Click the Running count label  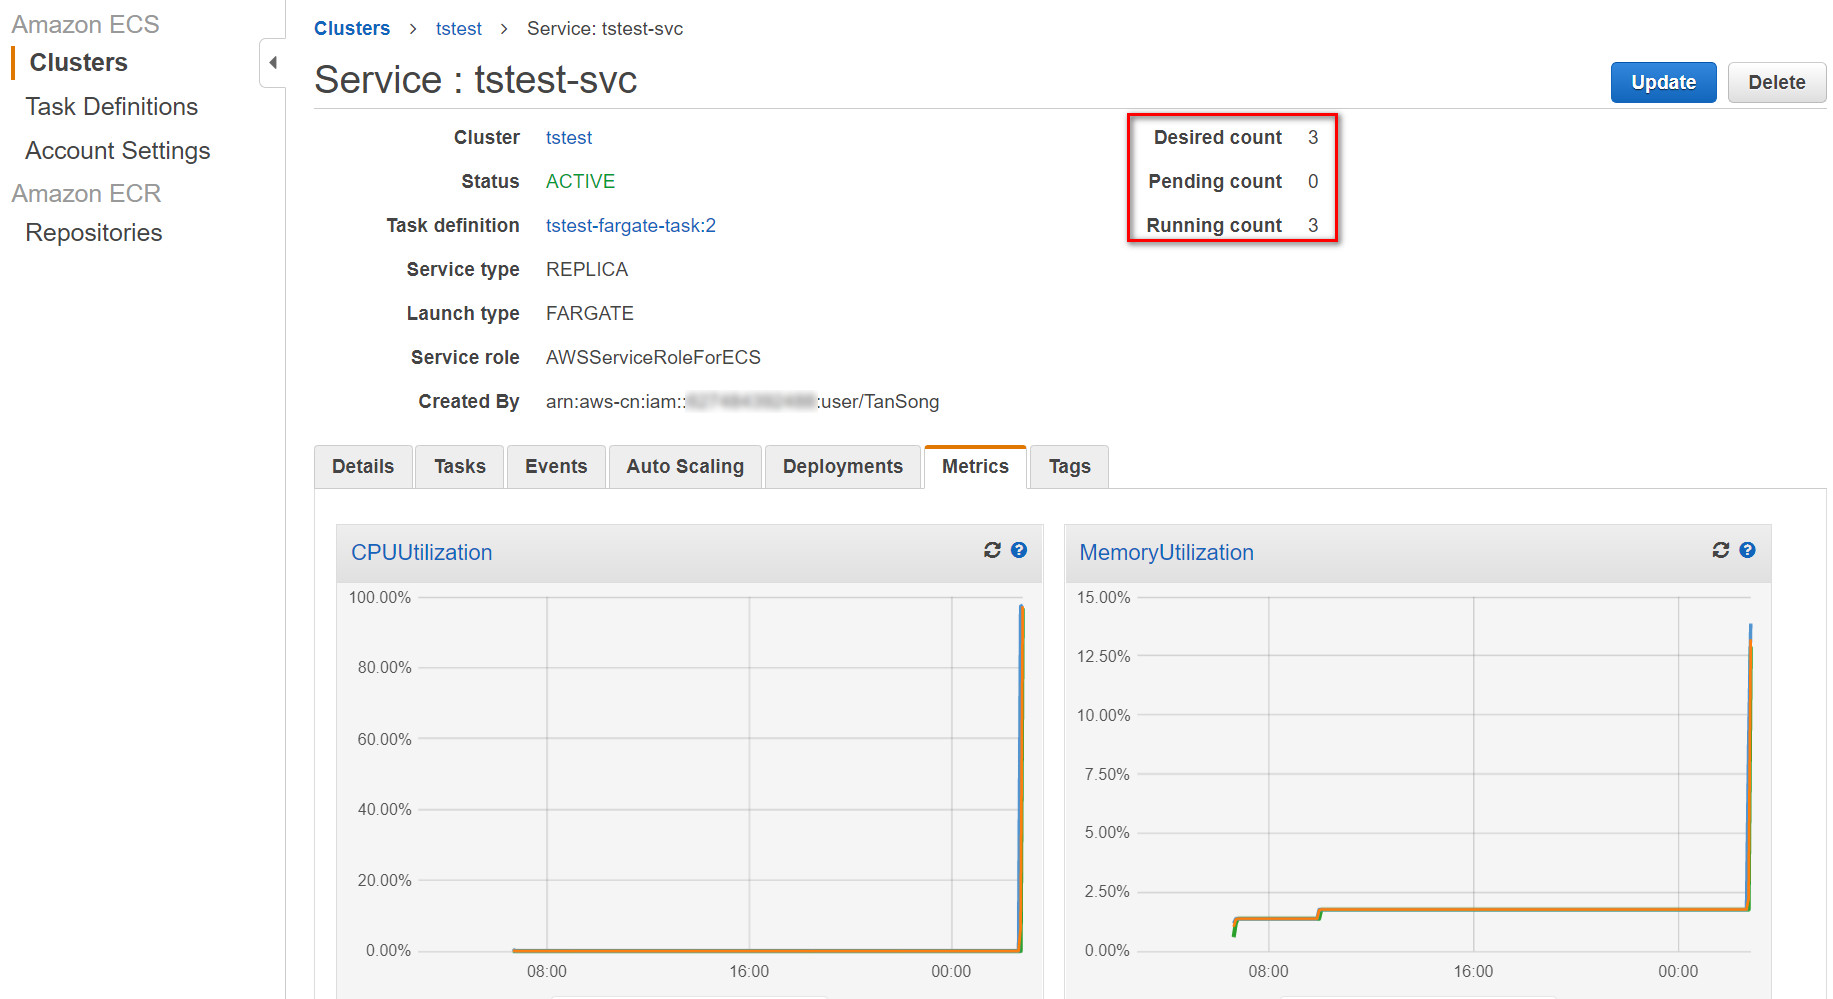(1214, 226)
